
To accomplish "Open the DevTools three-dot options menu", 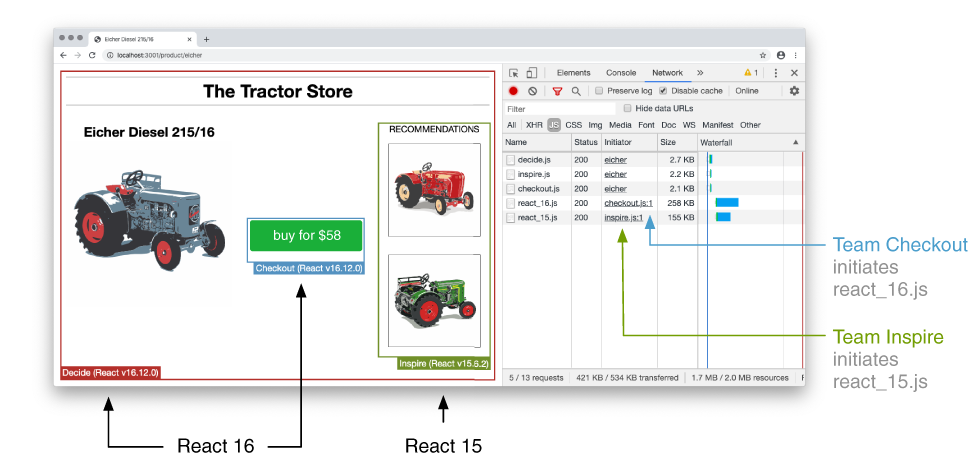I will pos(776,73).
